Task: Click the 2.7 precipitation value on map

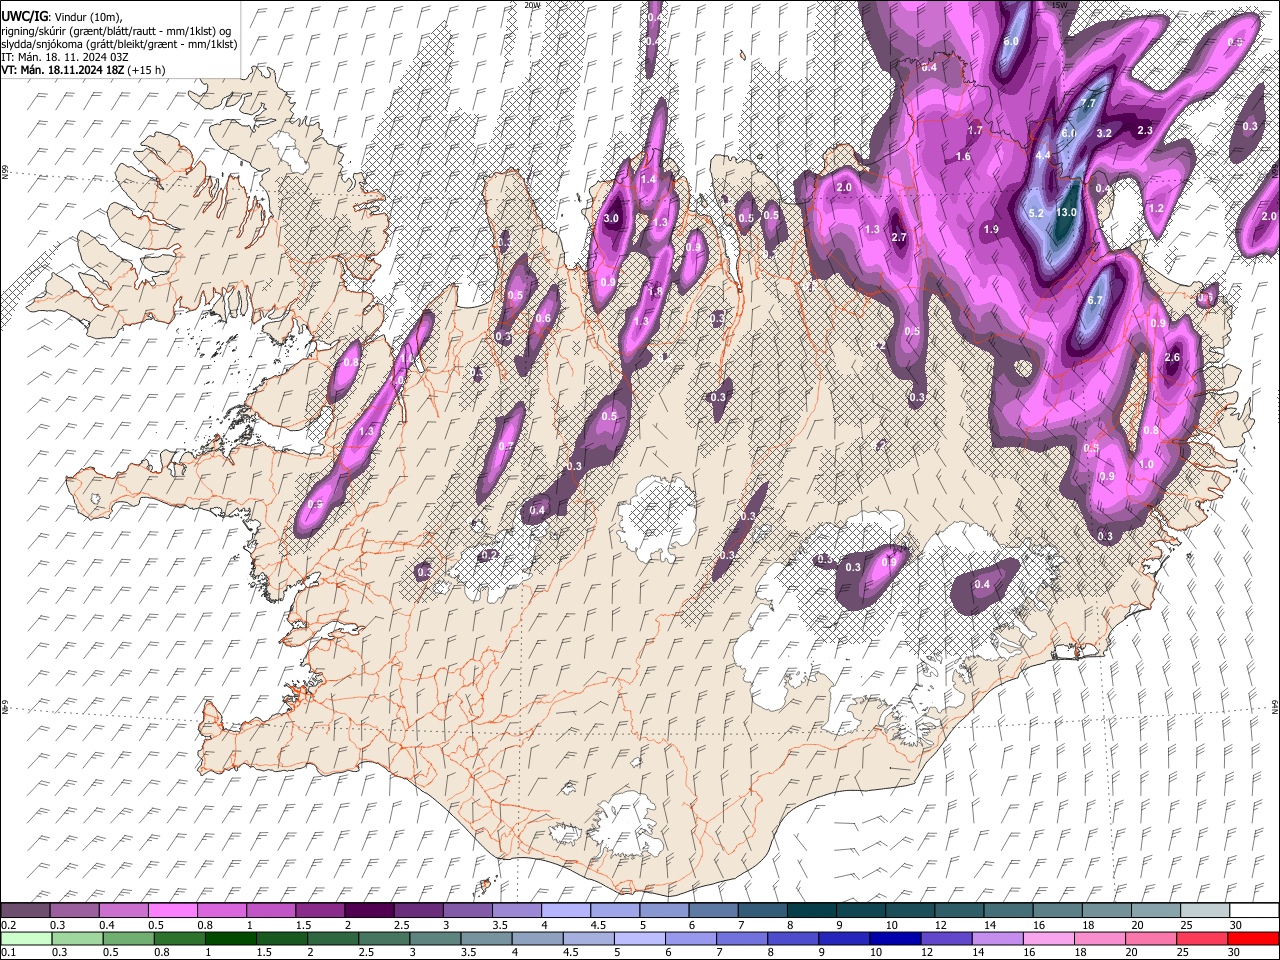Action: coord(898,237)
